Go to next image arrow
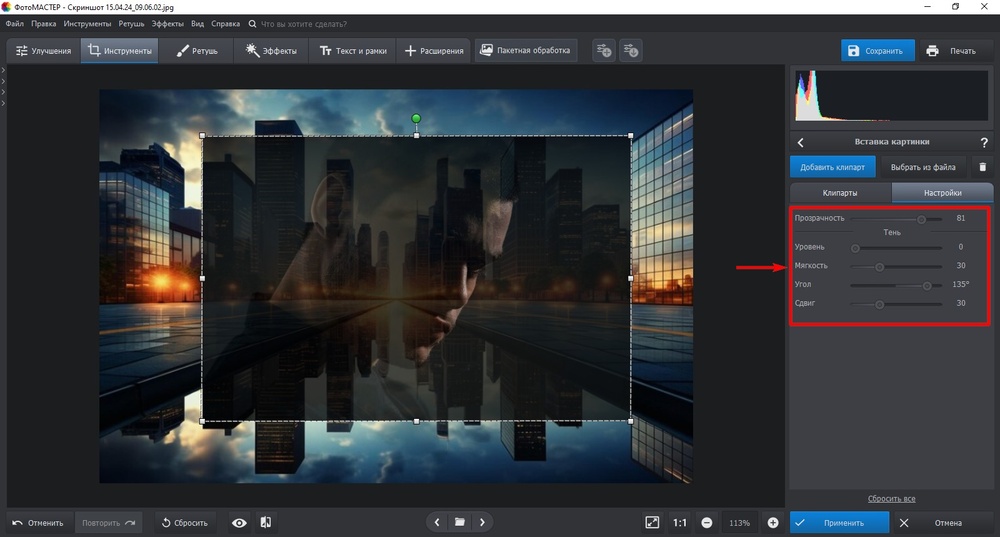This screenshot has width=1000, height=537. (482, 522)
